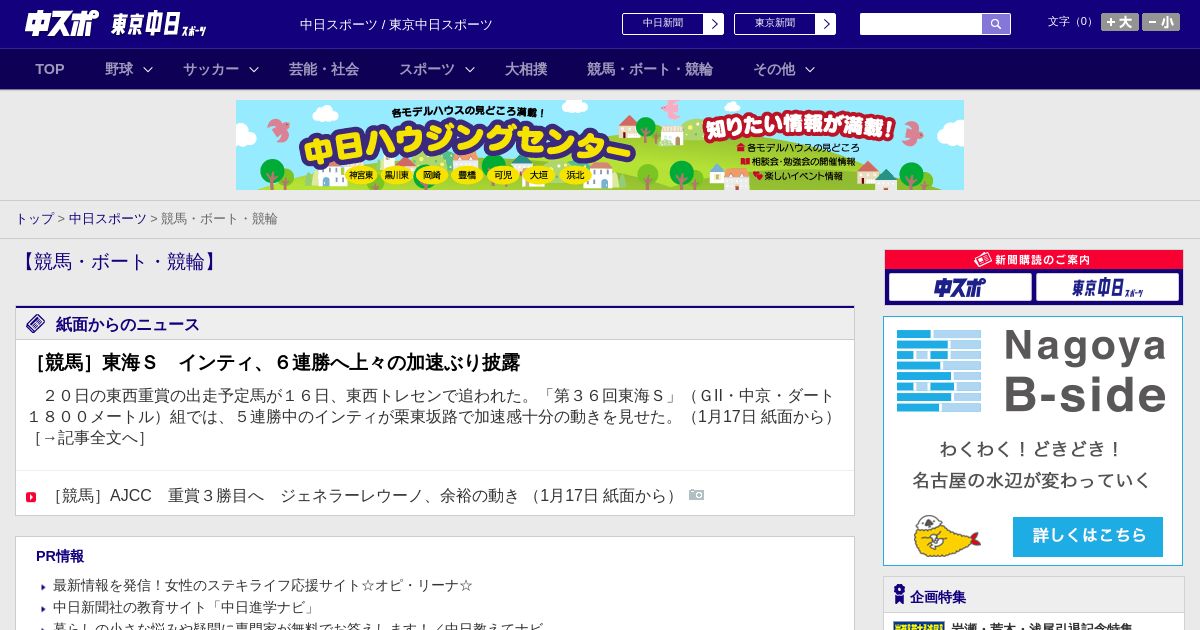This screenshot has height=630, width=1200.
Task: Click the red bullet icon beside AJCC article
Action: pyautogui.click(x=31, y=497)
